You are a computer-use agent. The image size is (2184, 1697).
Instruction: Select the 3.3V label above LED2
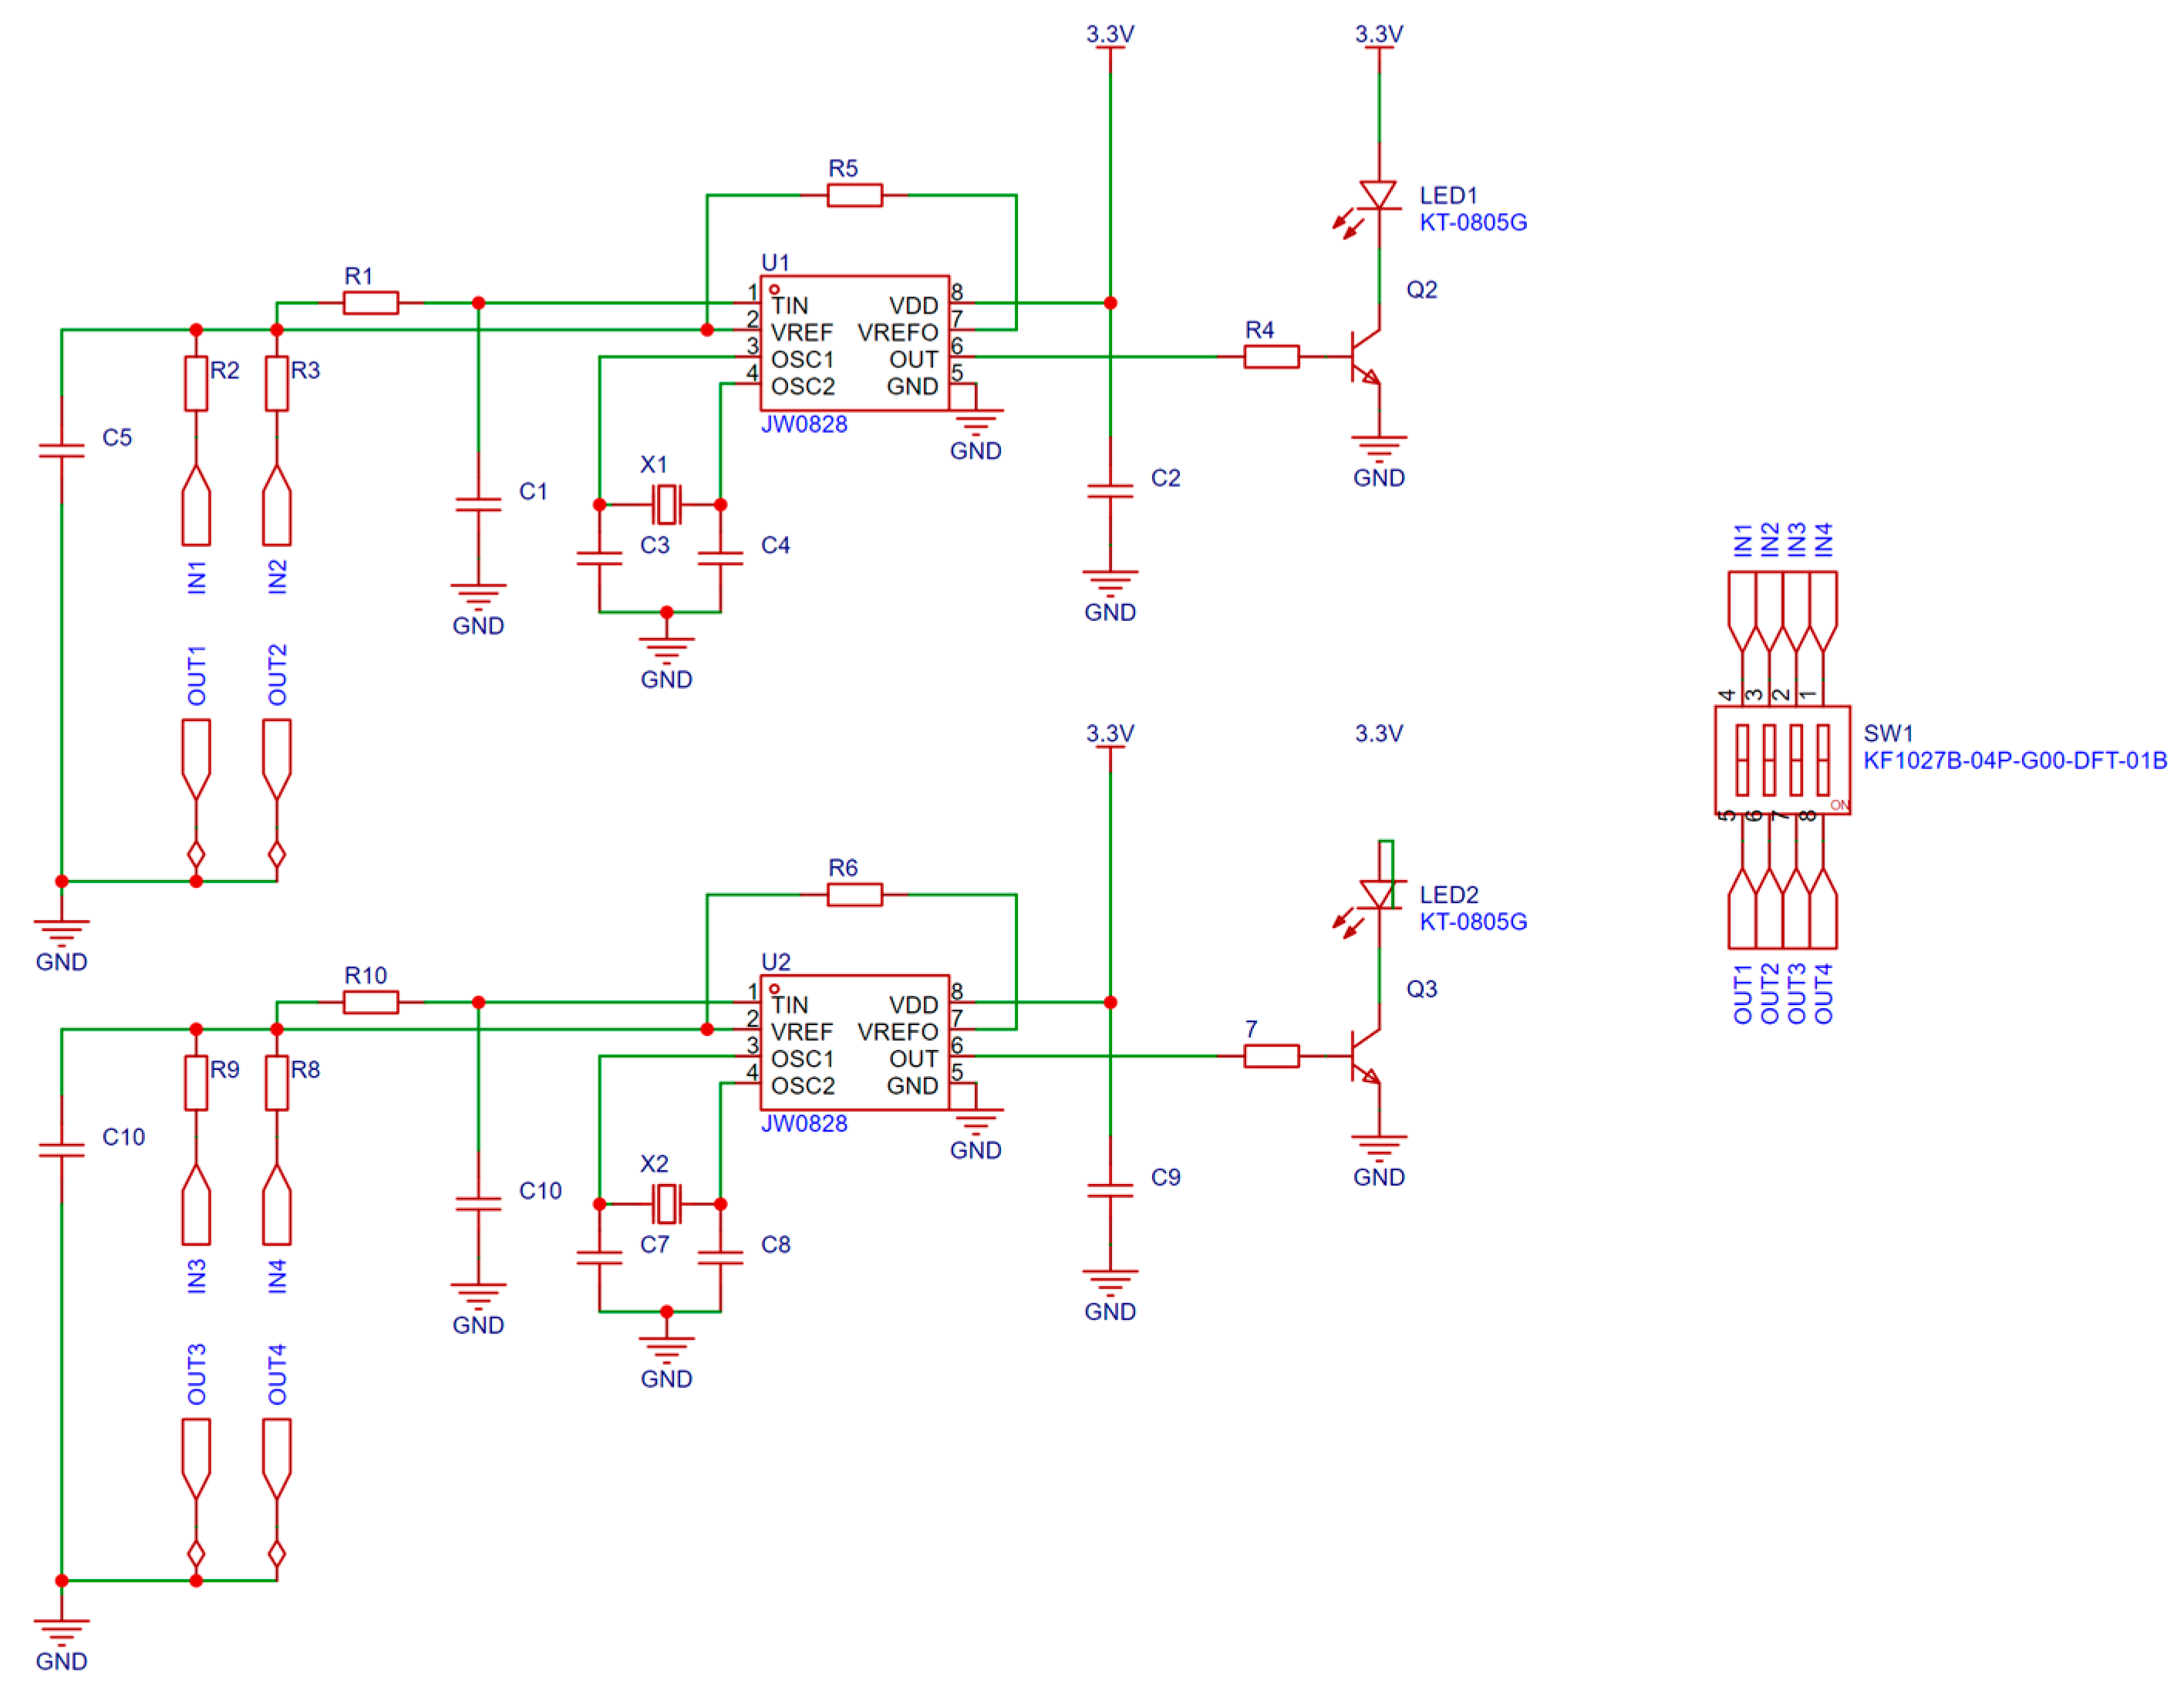1379,733
